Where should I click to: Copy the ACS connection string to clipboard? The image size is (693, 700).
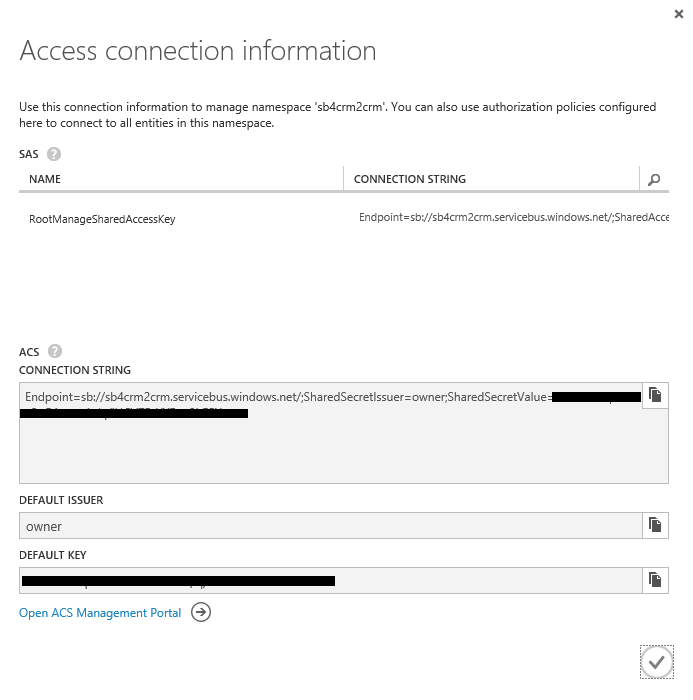point(655,395)
